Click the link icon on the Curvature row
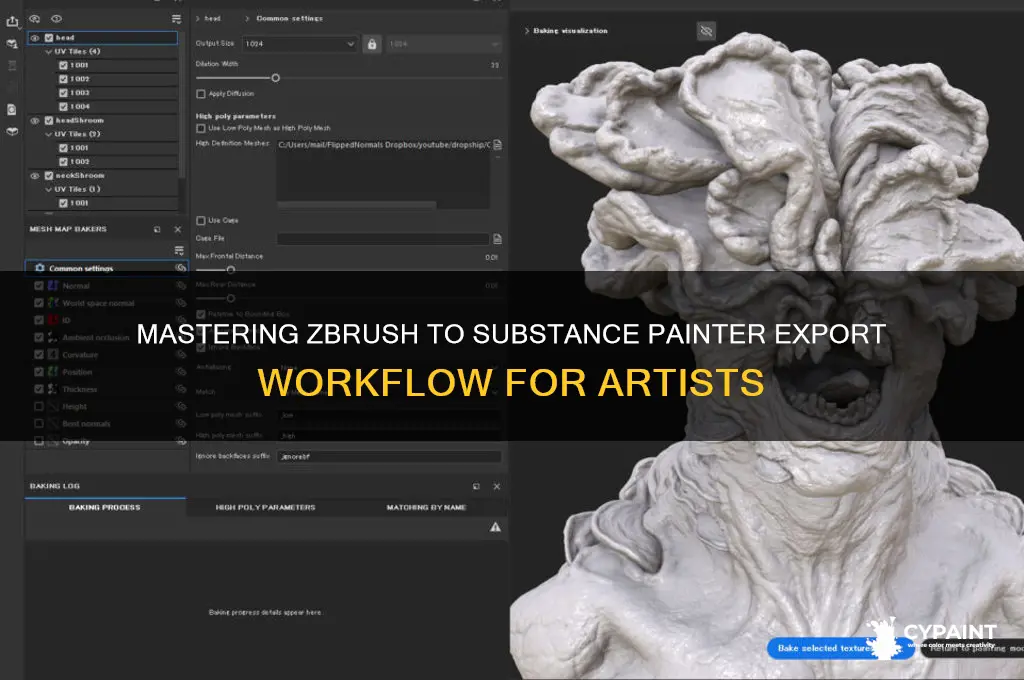Viewport: 1024px width, 680px height. [181, 354]
